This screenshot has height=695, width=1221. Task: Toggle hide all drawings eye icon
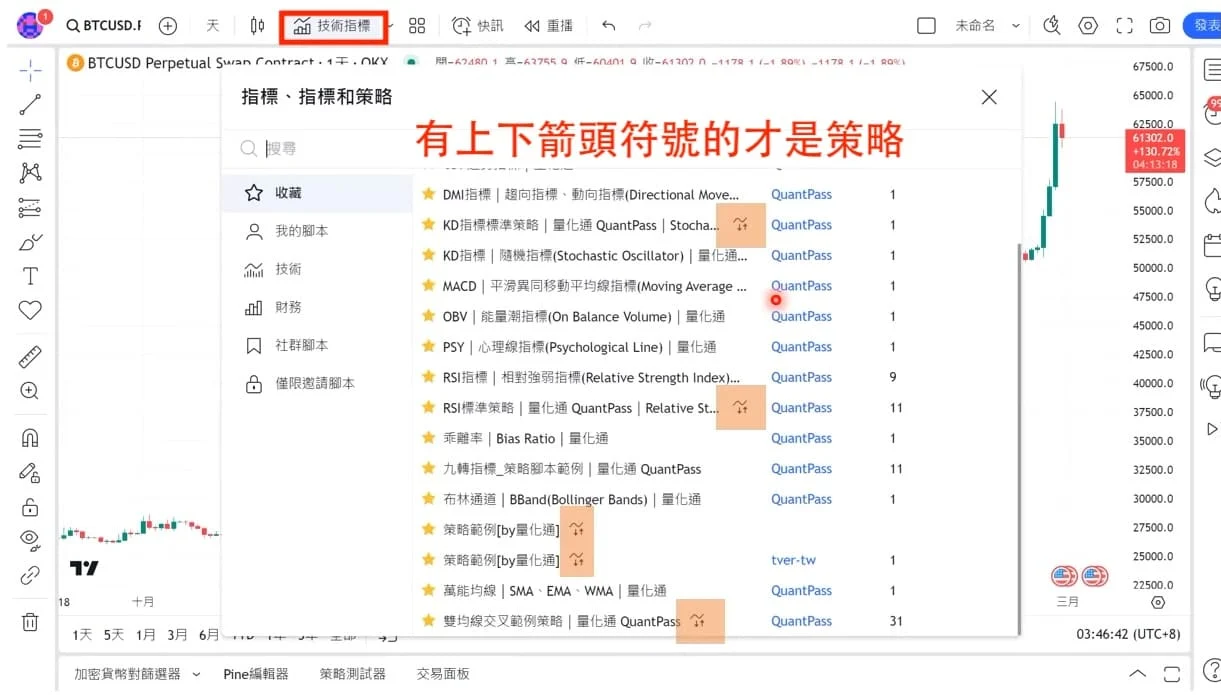pyautogui.click(x=30, y=540)
